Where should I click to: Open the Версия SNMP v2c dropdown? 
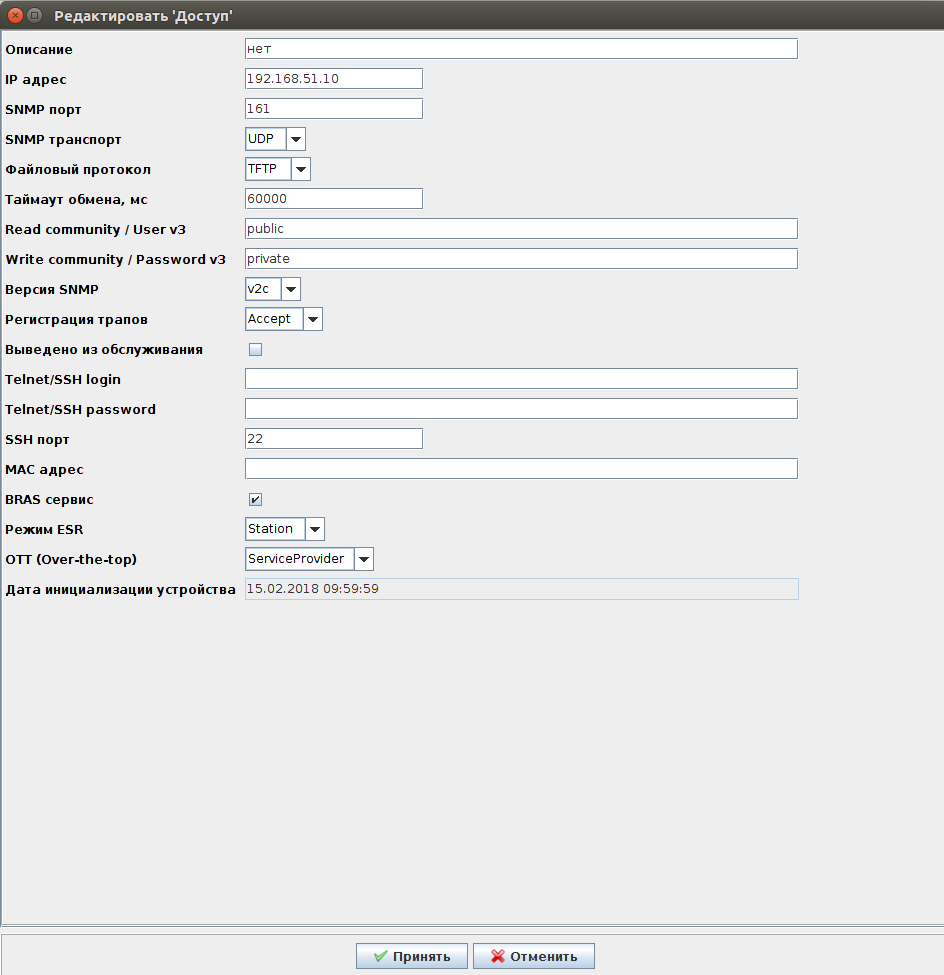click(273, 289)
